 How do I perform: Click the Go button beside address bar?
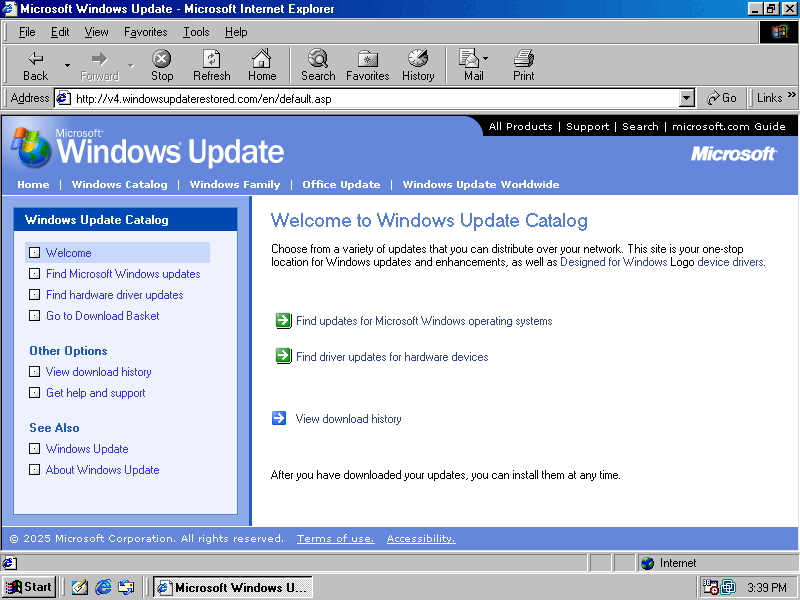point(722,98)
